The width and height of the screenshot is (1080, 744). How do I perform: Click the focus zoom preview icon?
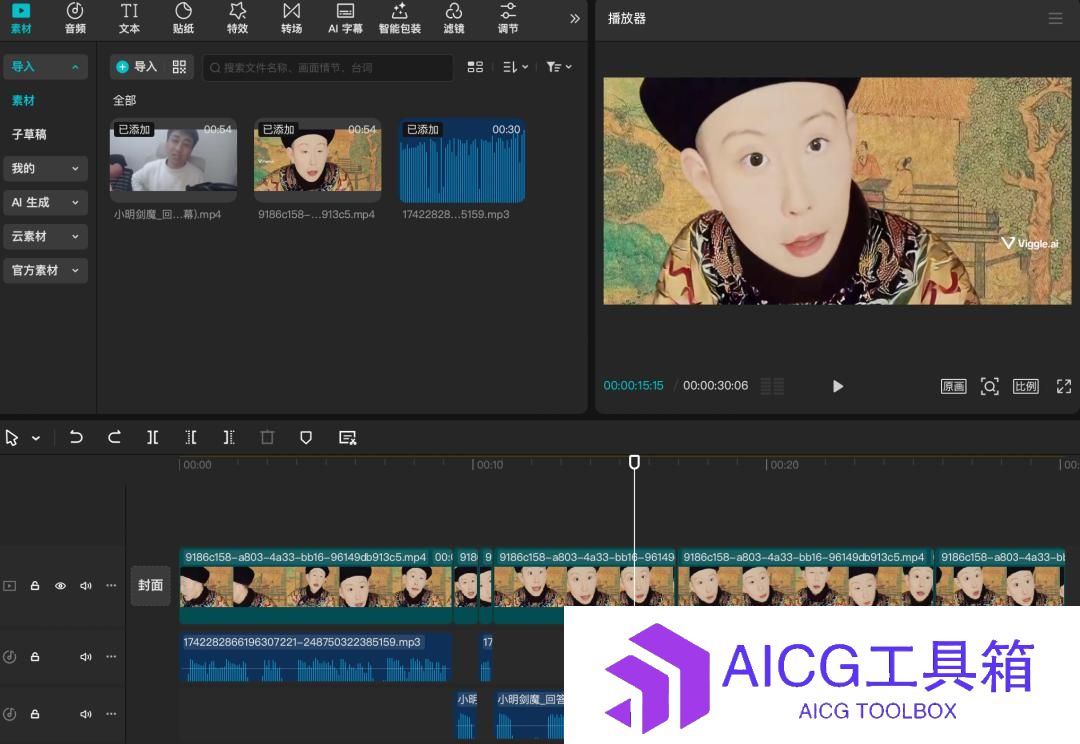click(x=990, y=386)
